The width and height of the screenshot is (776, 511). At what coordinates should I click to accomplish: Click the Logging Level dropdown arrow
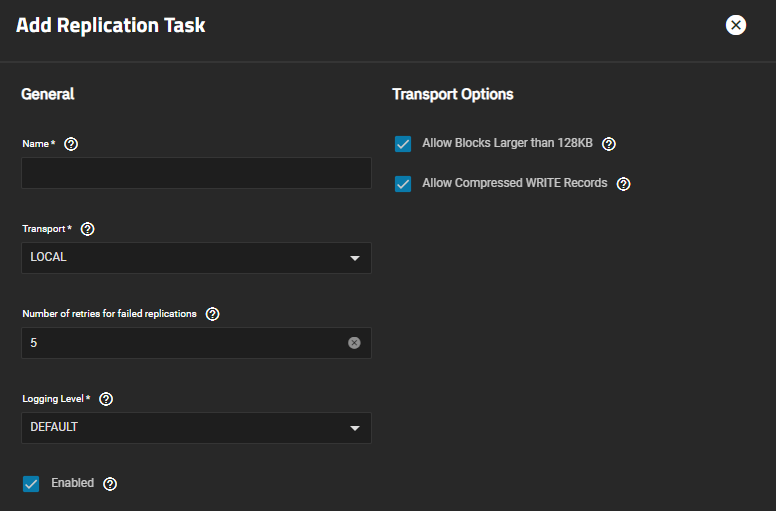point(354,428)
